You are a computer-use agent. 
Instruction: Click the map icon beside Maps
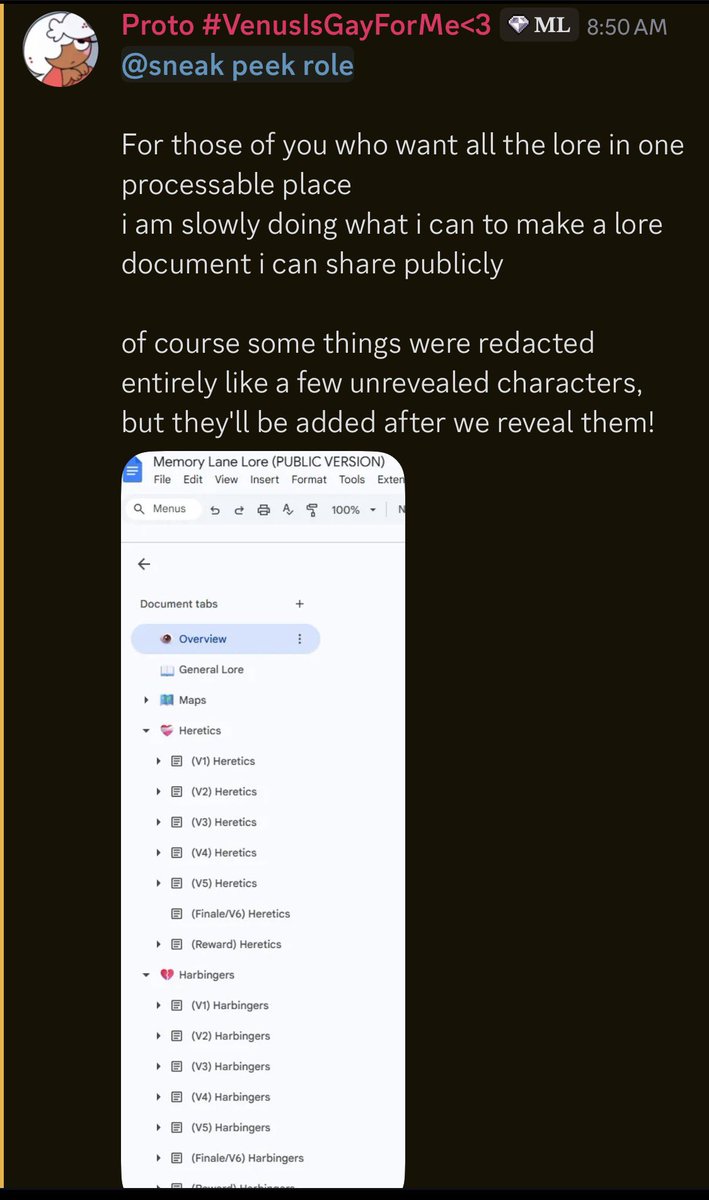pos(167,700)
